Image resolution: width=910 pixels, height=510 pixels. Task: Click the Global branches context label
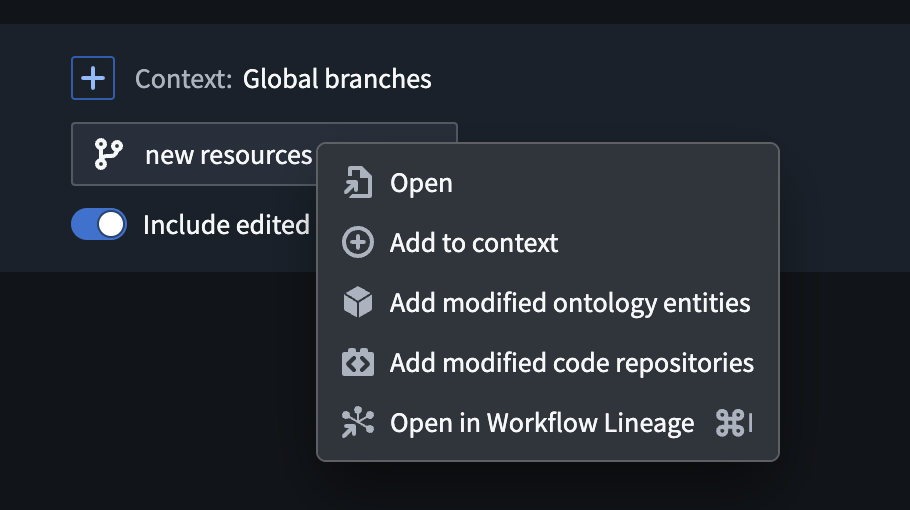click(x=337, y=79)
